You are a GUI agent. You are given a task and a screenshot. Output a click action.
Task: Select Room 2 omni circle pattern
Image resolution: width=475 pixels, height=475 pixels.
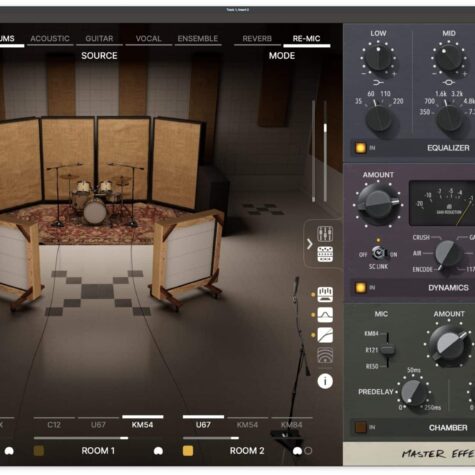pos(308,451)
